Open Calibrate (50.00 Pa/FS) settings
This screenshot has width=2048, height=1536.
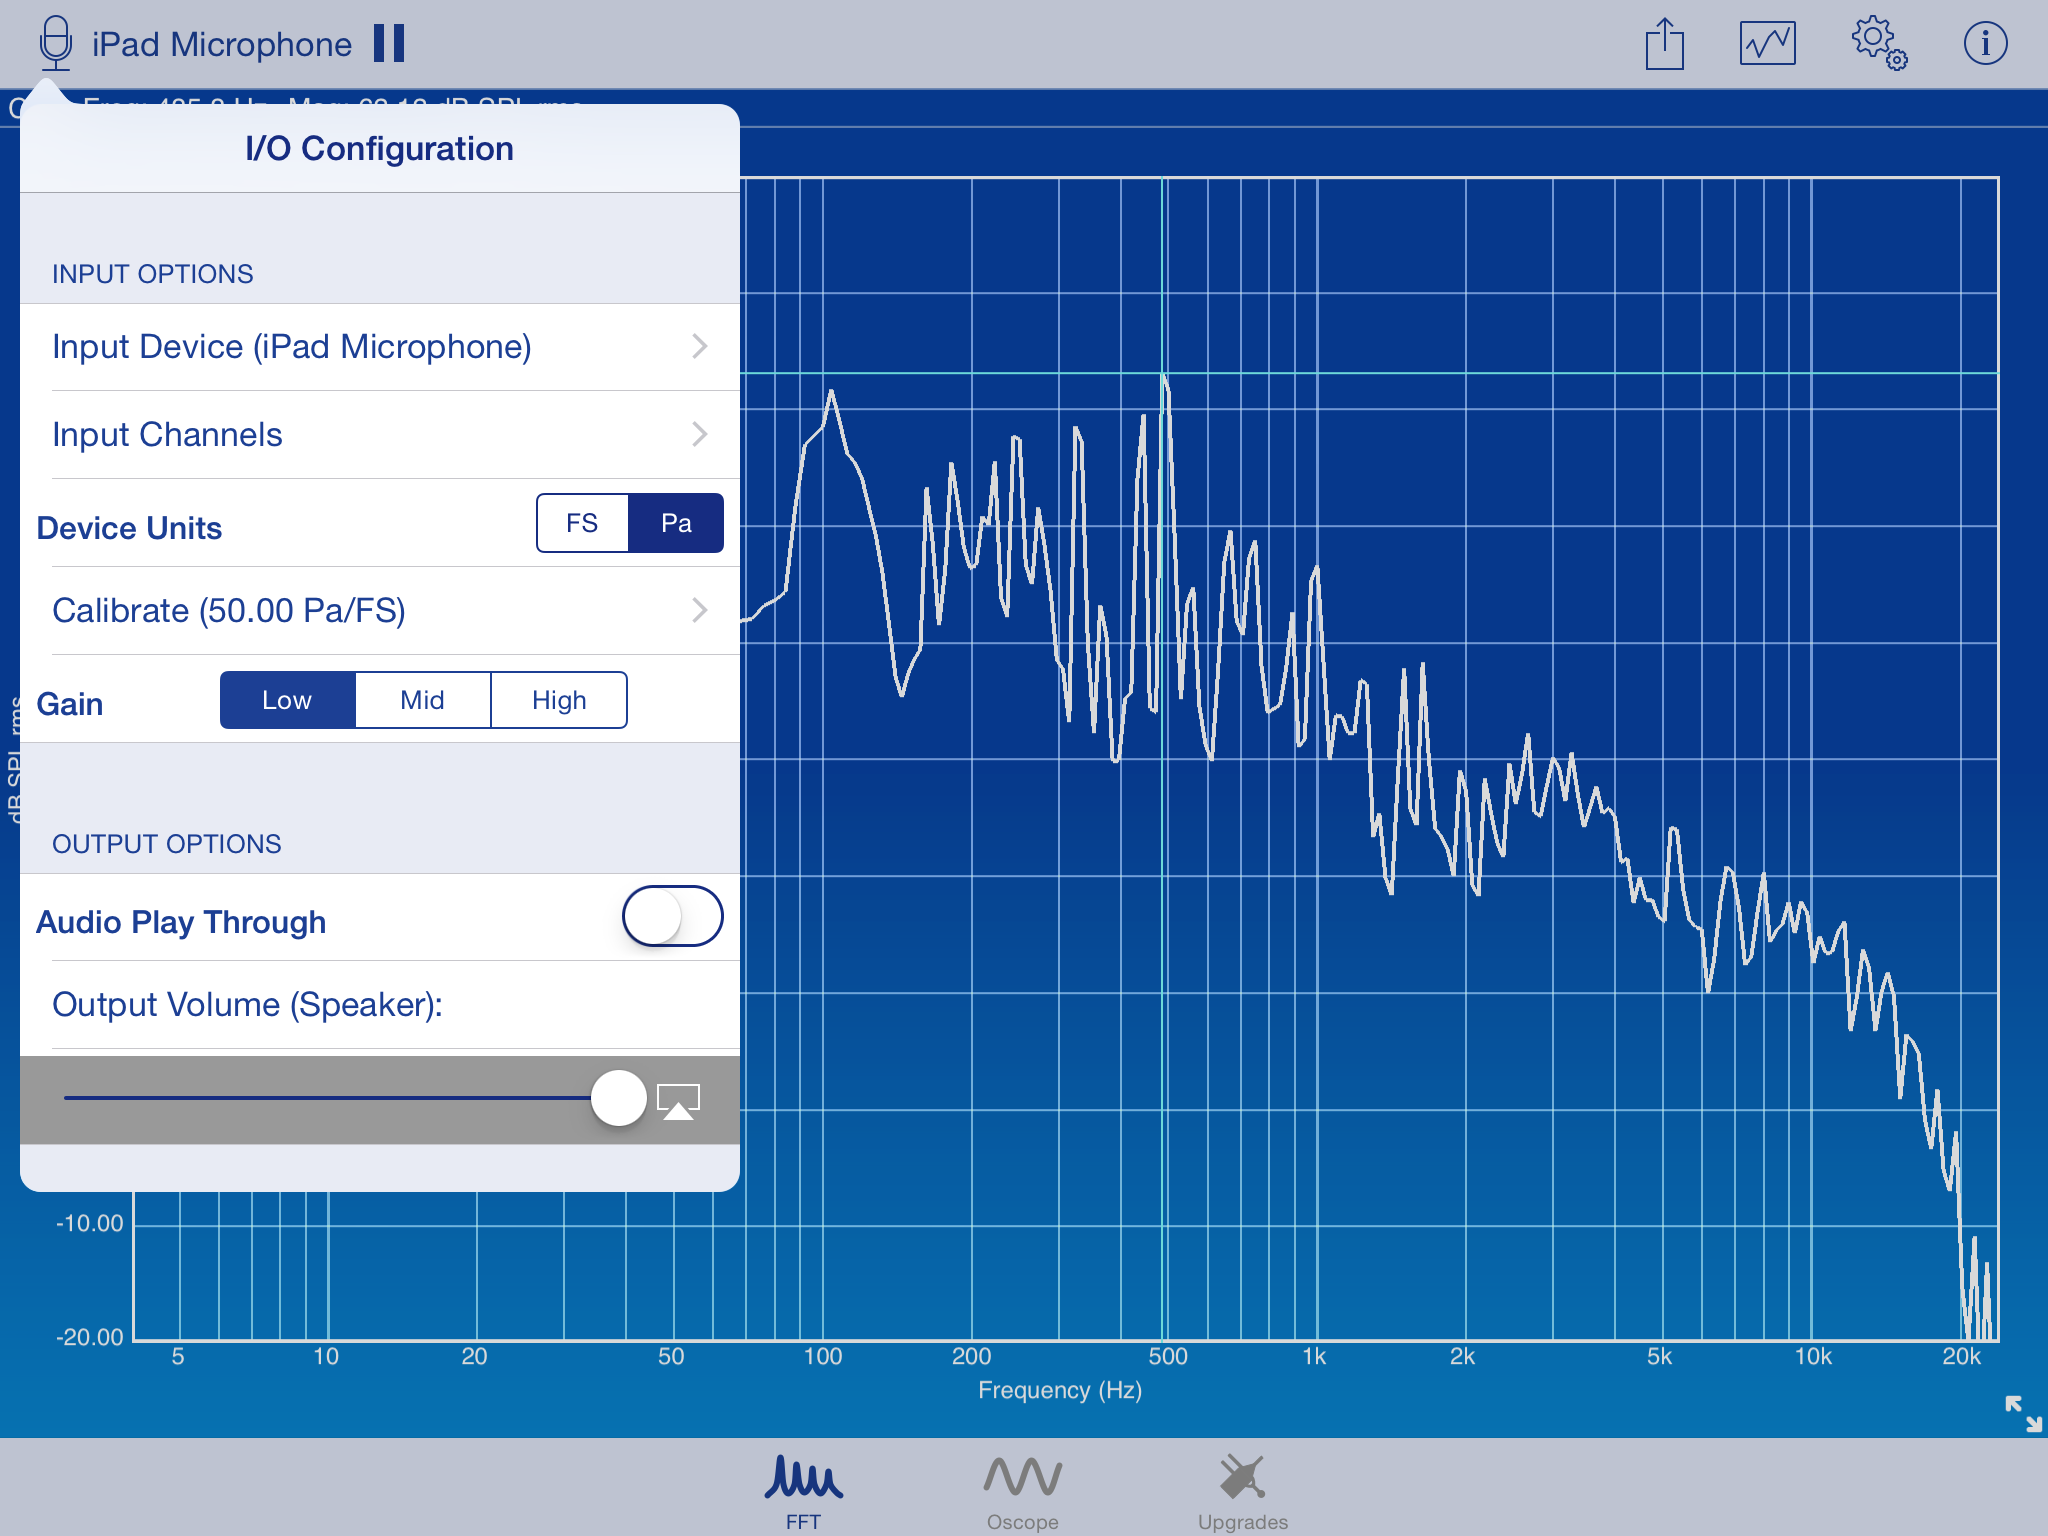380,611
